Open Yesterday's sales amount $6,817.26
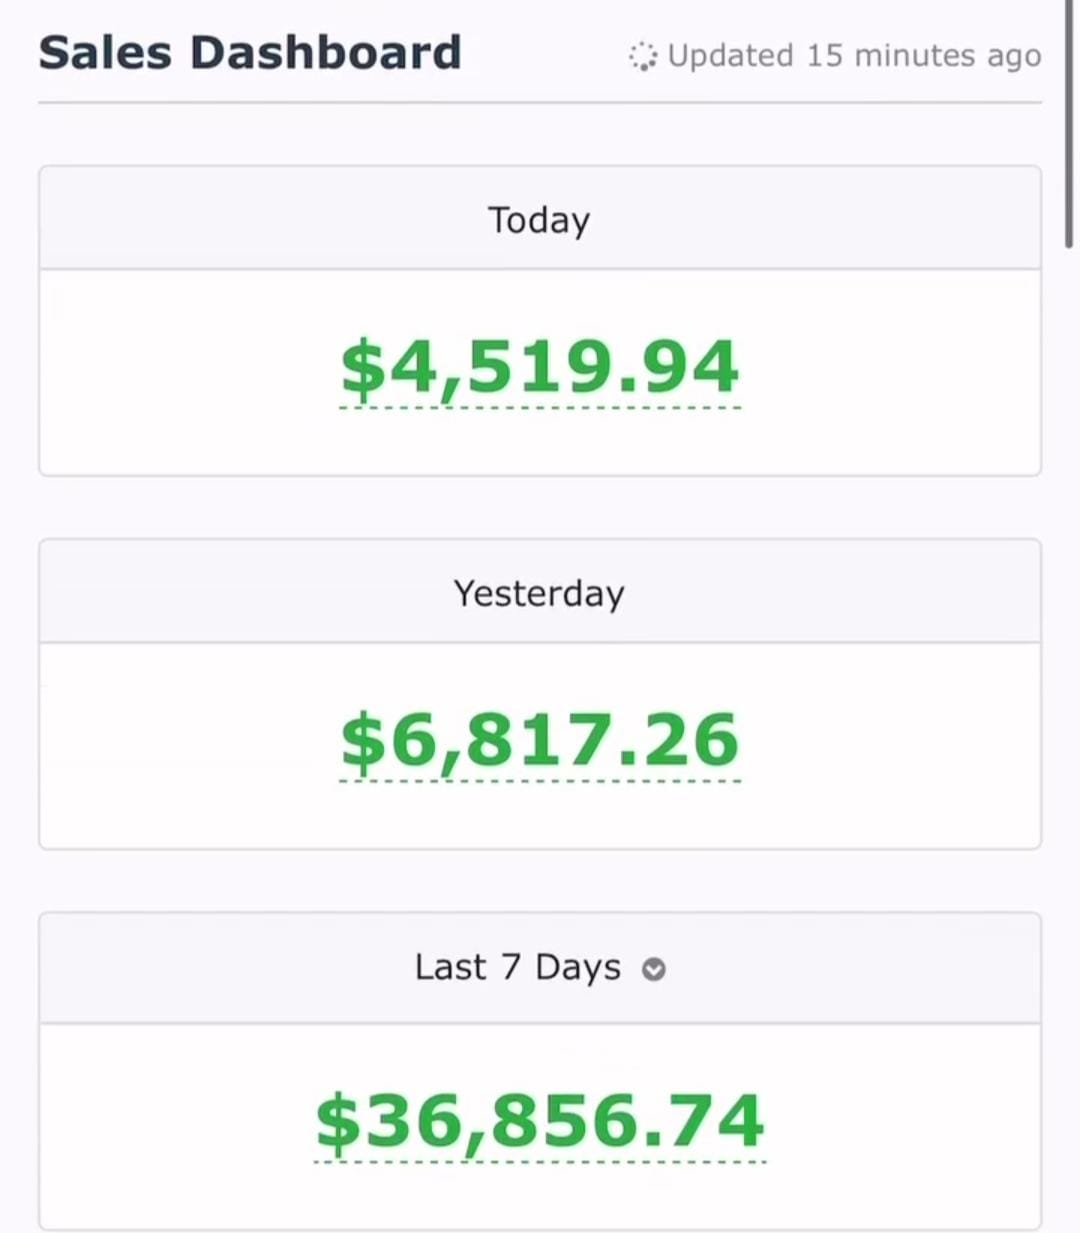 point(540,741)
